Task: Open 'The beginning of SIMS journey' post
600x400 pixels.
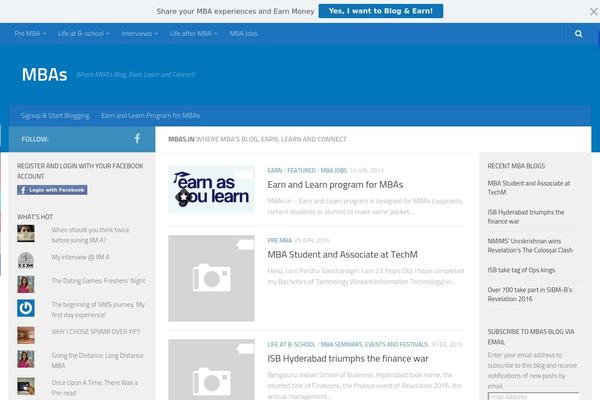Action: coord(98,310)
